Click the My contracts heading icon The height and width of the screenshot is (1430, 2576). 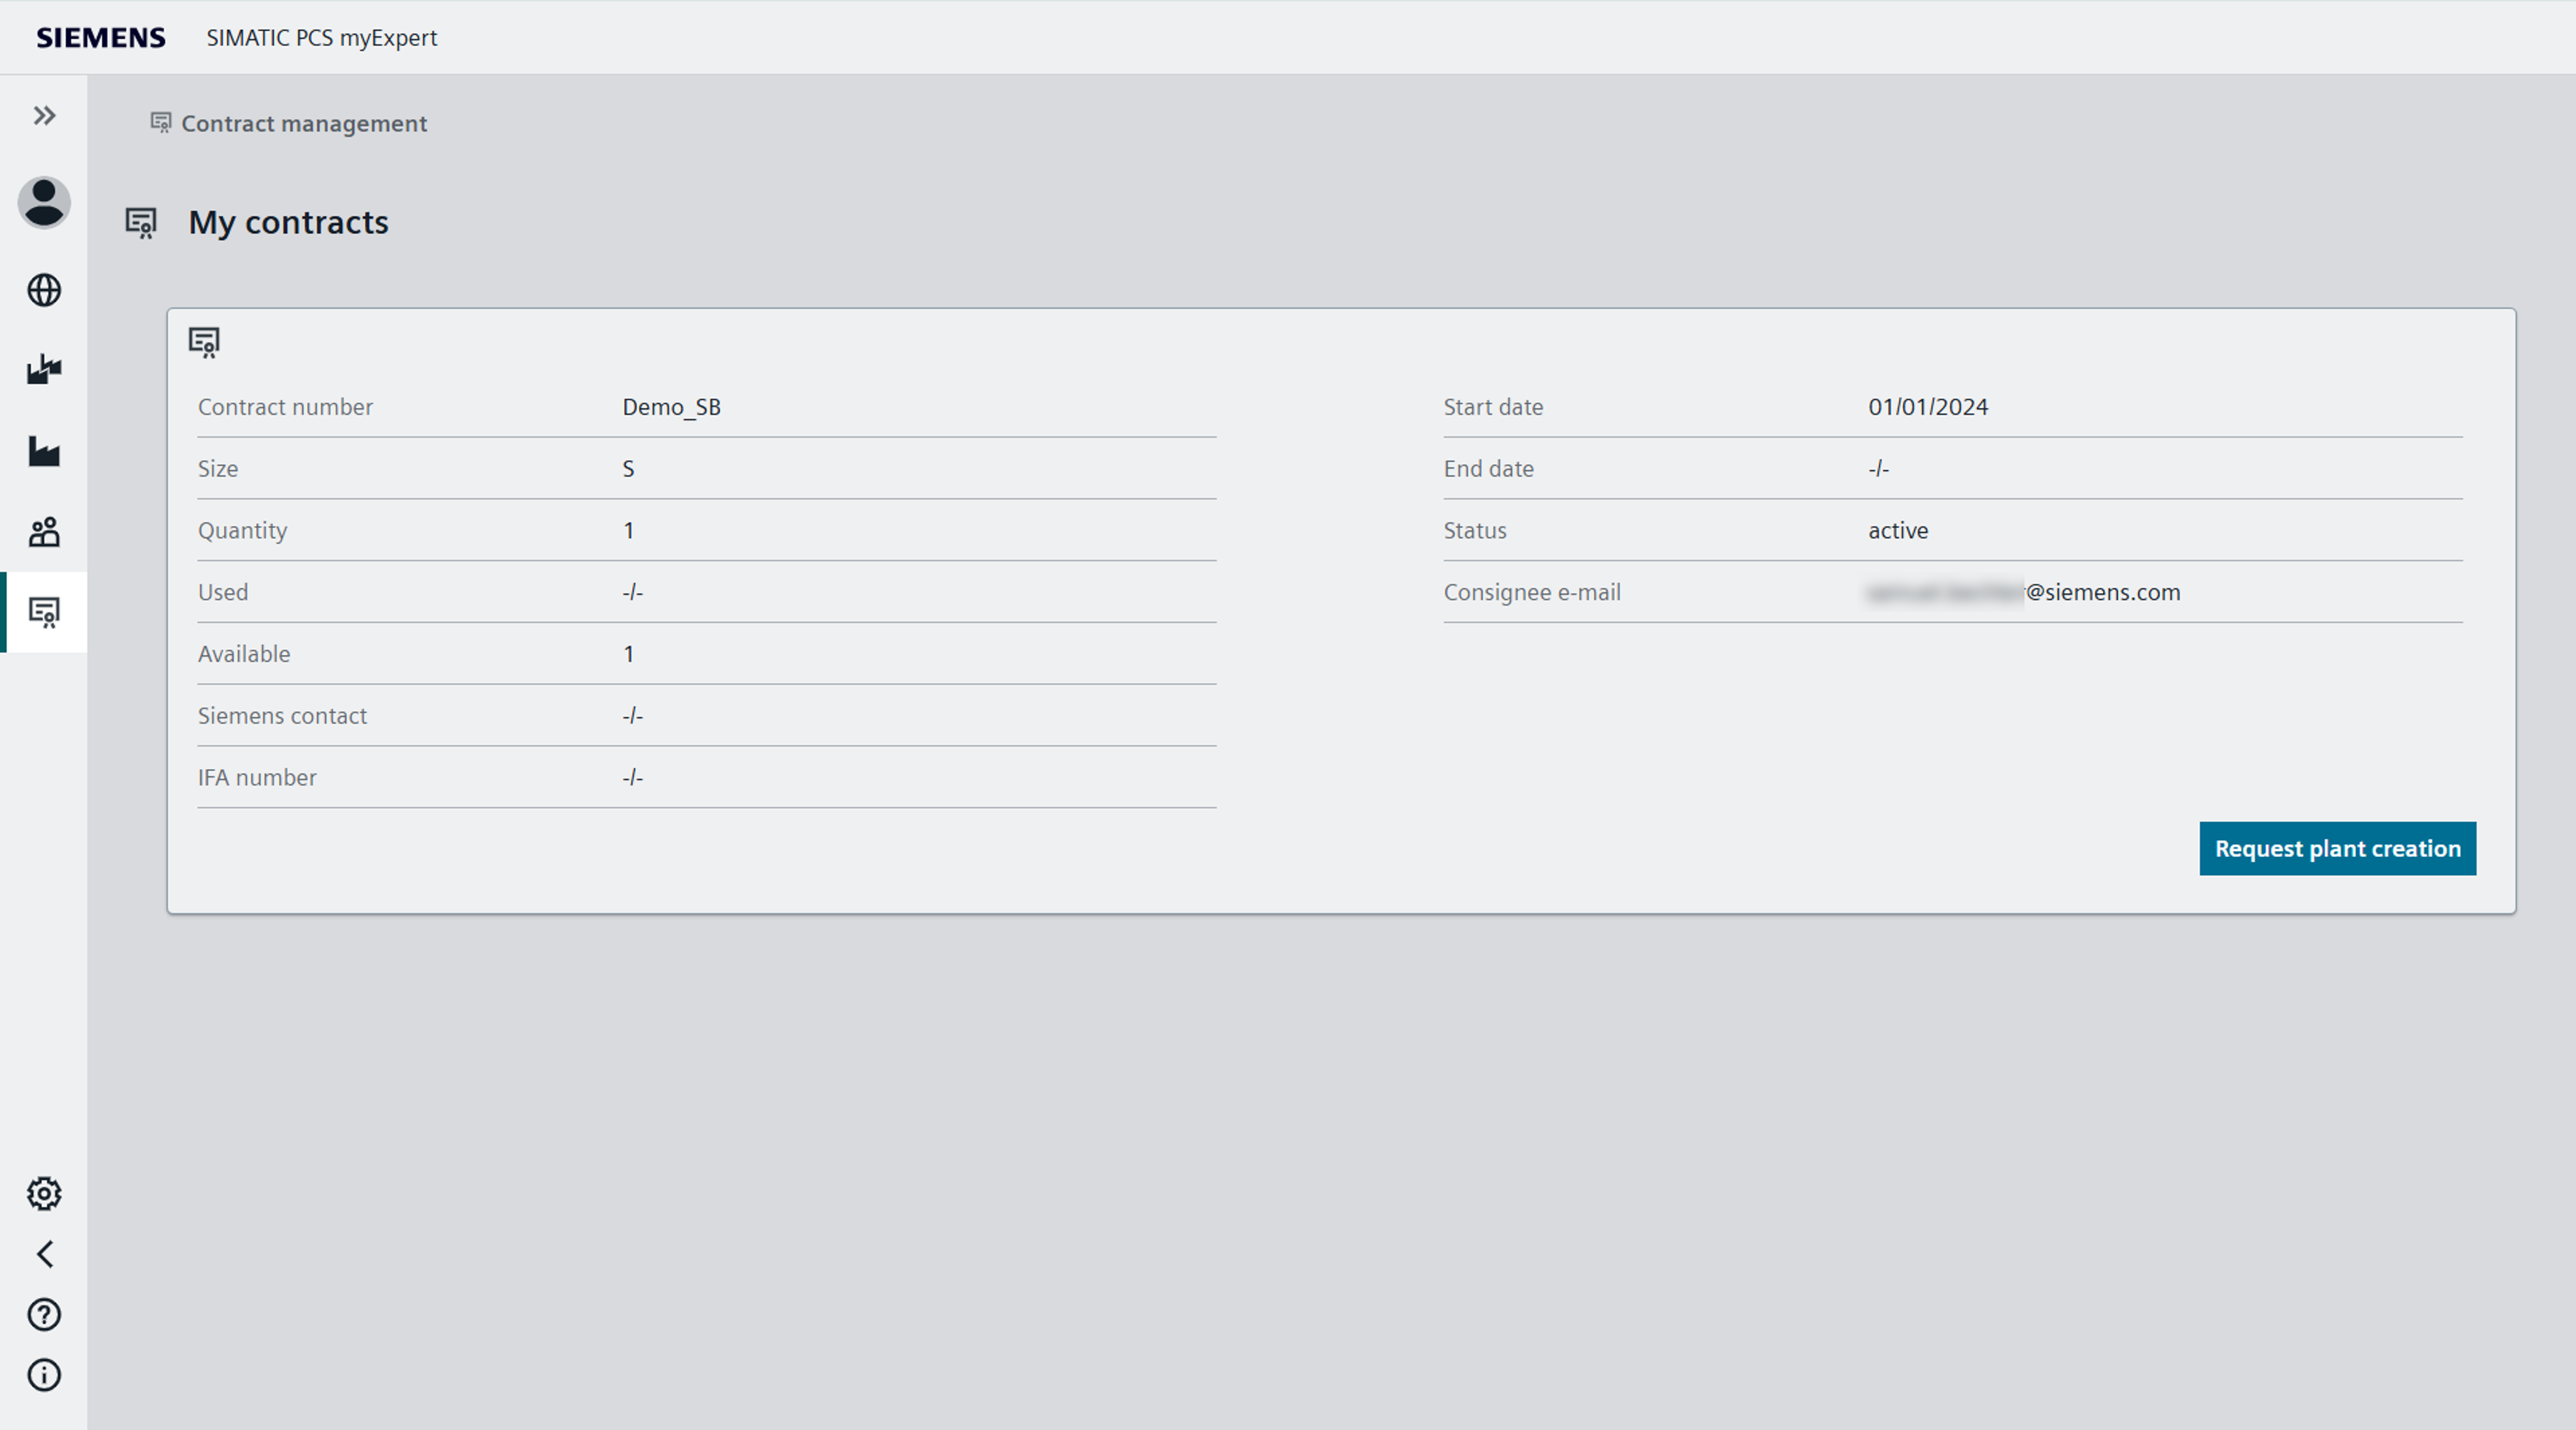[141, 222]
